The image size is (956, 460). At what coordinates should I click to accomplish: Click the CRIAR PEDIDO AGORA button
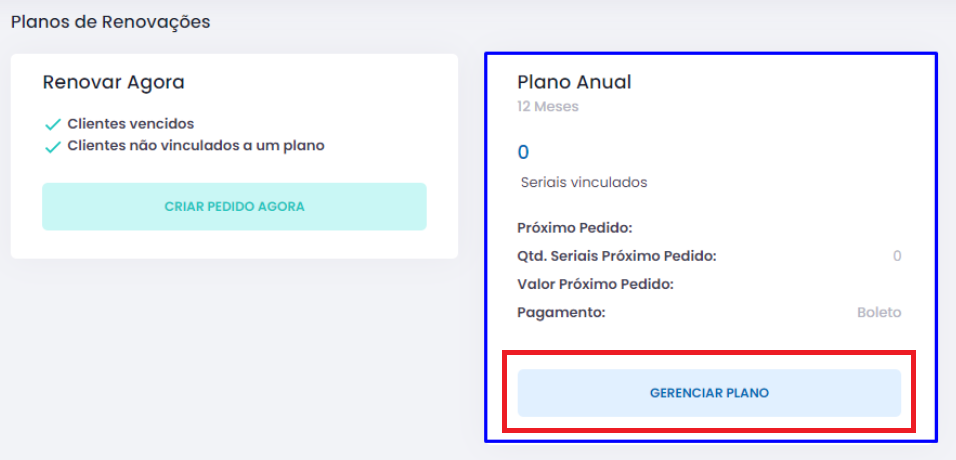[234, 207]
